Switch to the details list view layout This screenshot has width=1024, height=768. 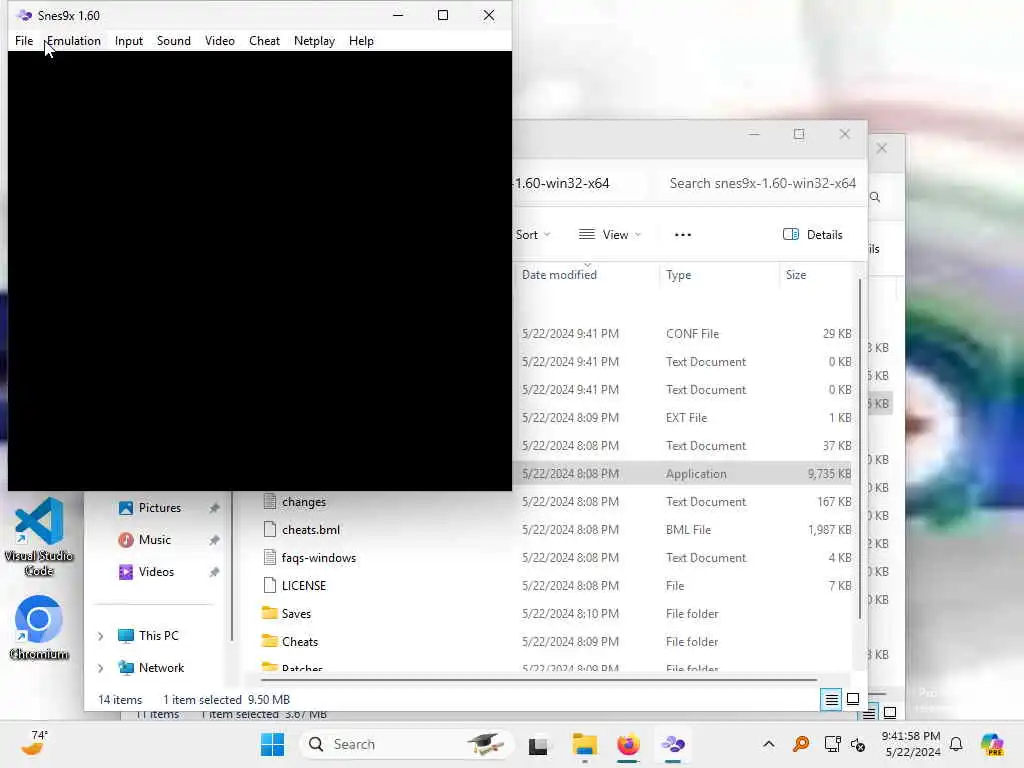coord(831,699)
